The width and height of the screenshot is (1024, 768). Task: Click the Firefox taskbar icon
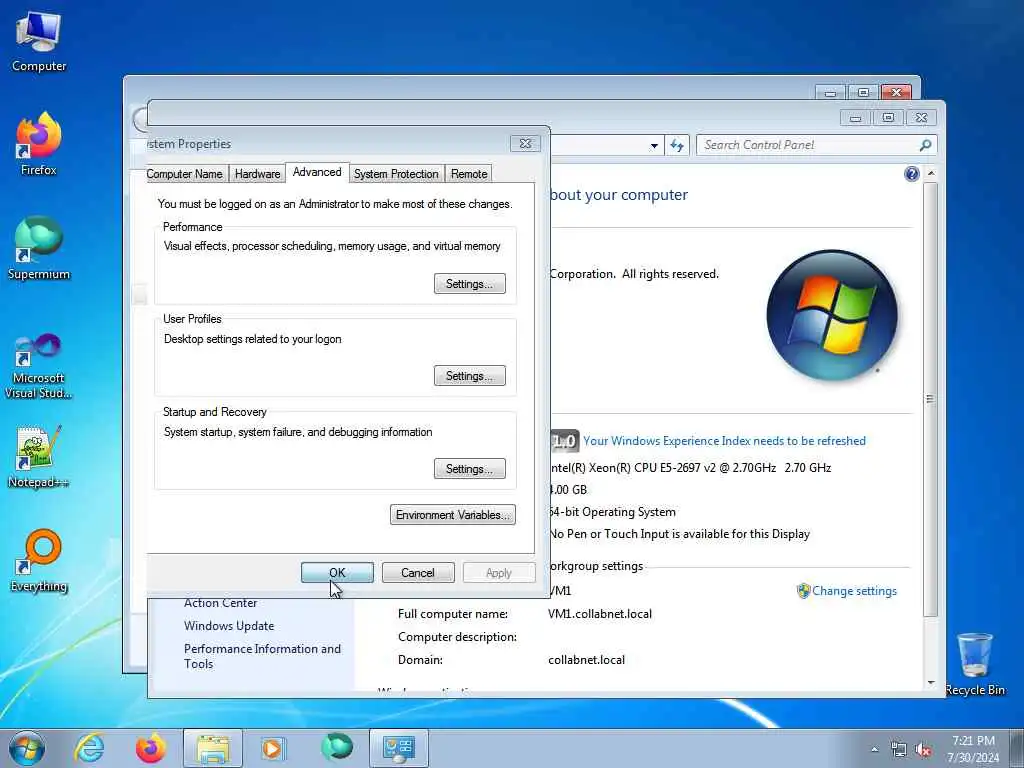[150, 748]
